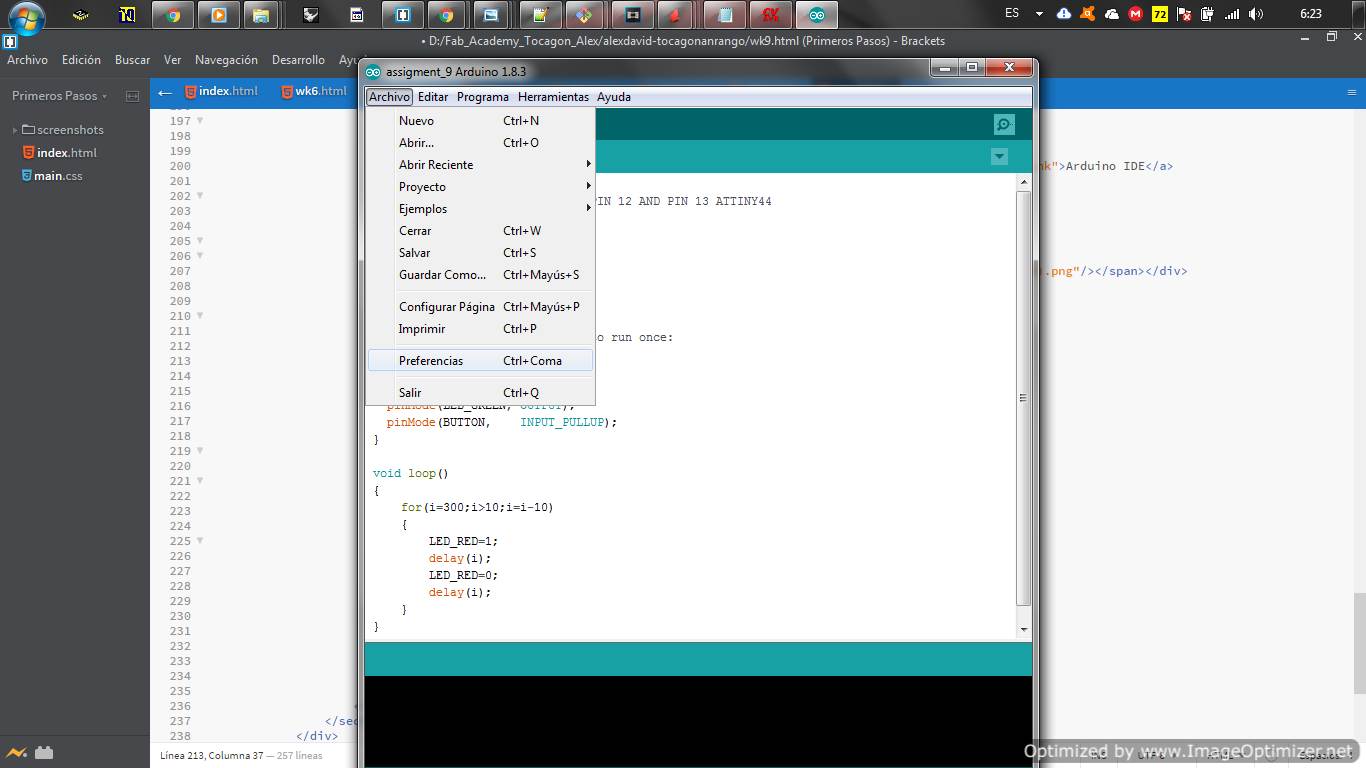Open the Brackets Desarrollo menu

(298, 60)
